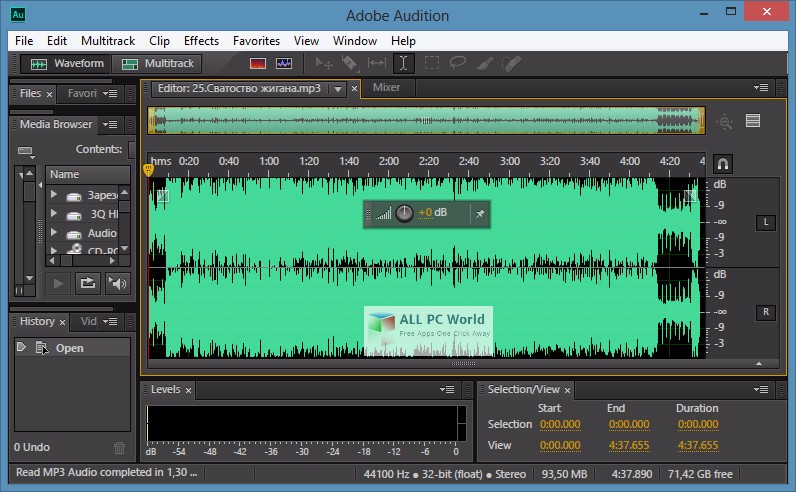Image resolution: width=796 pixels, height=492 pixels.
Task: Close the Files panel
Action: (x=49, y=94)
